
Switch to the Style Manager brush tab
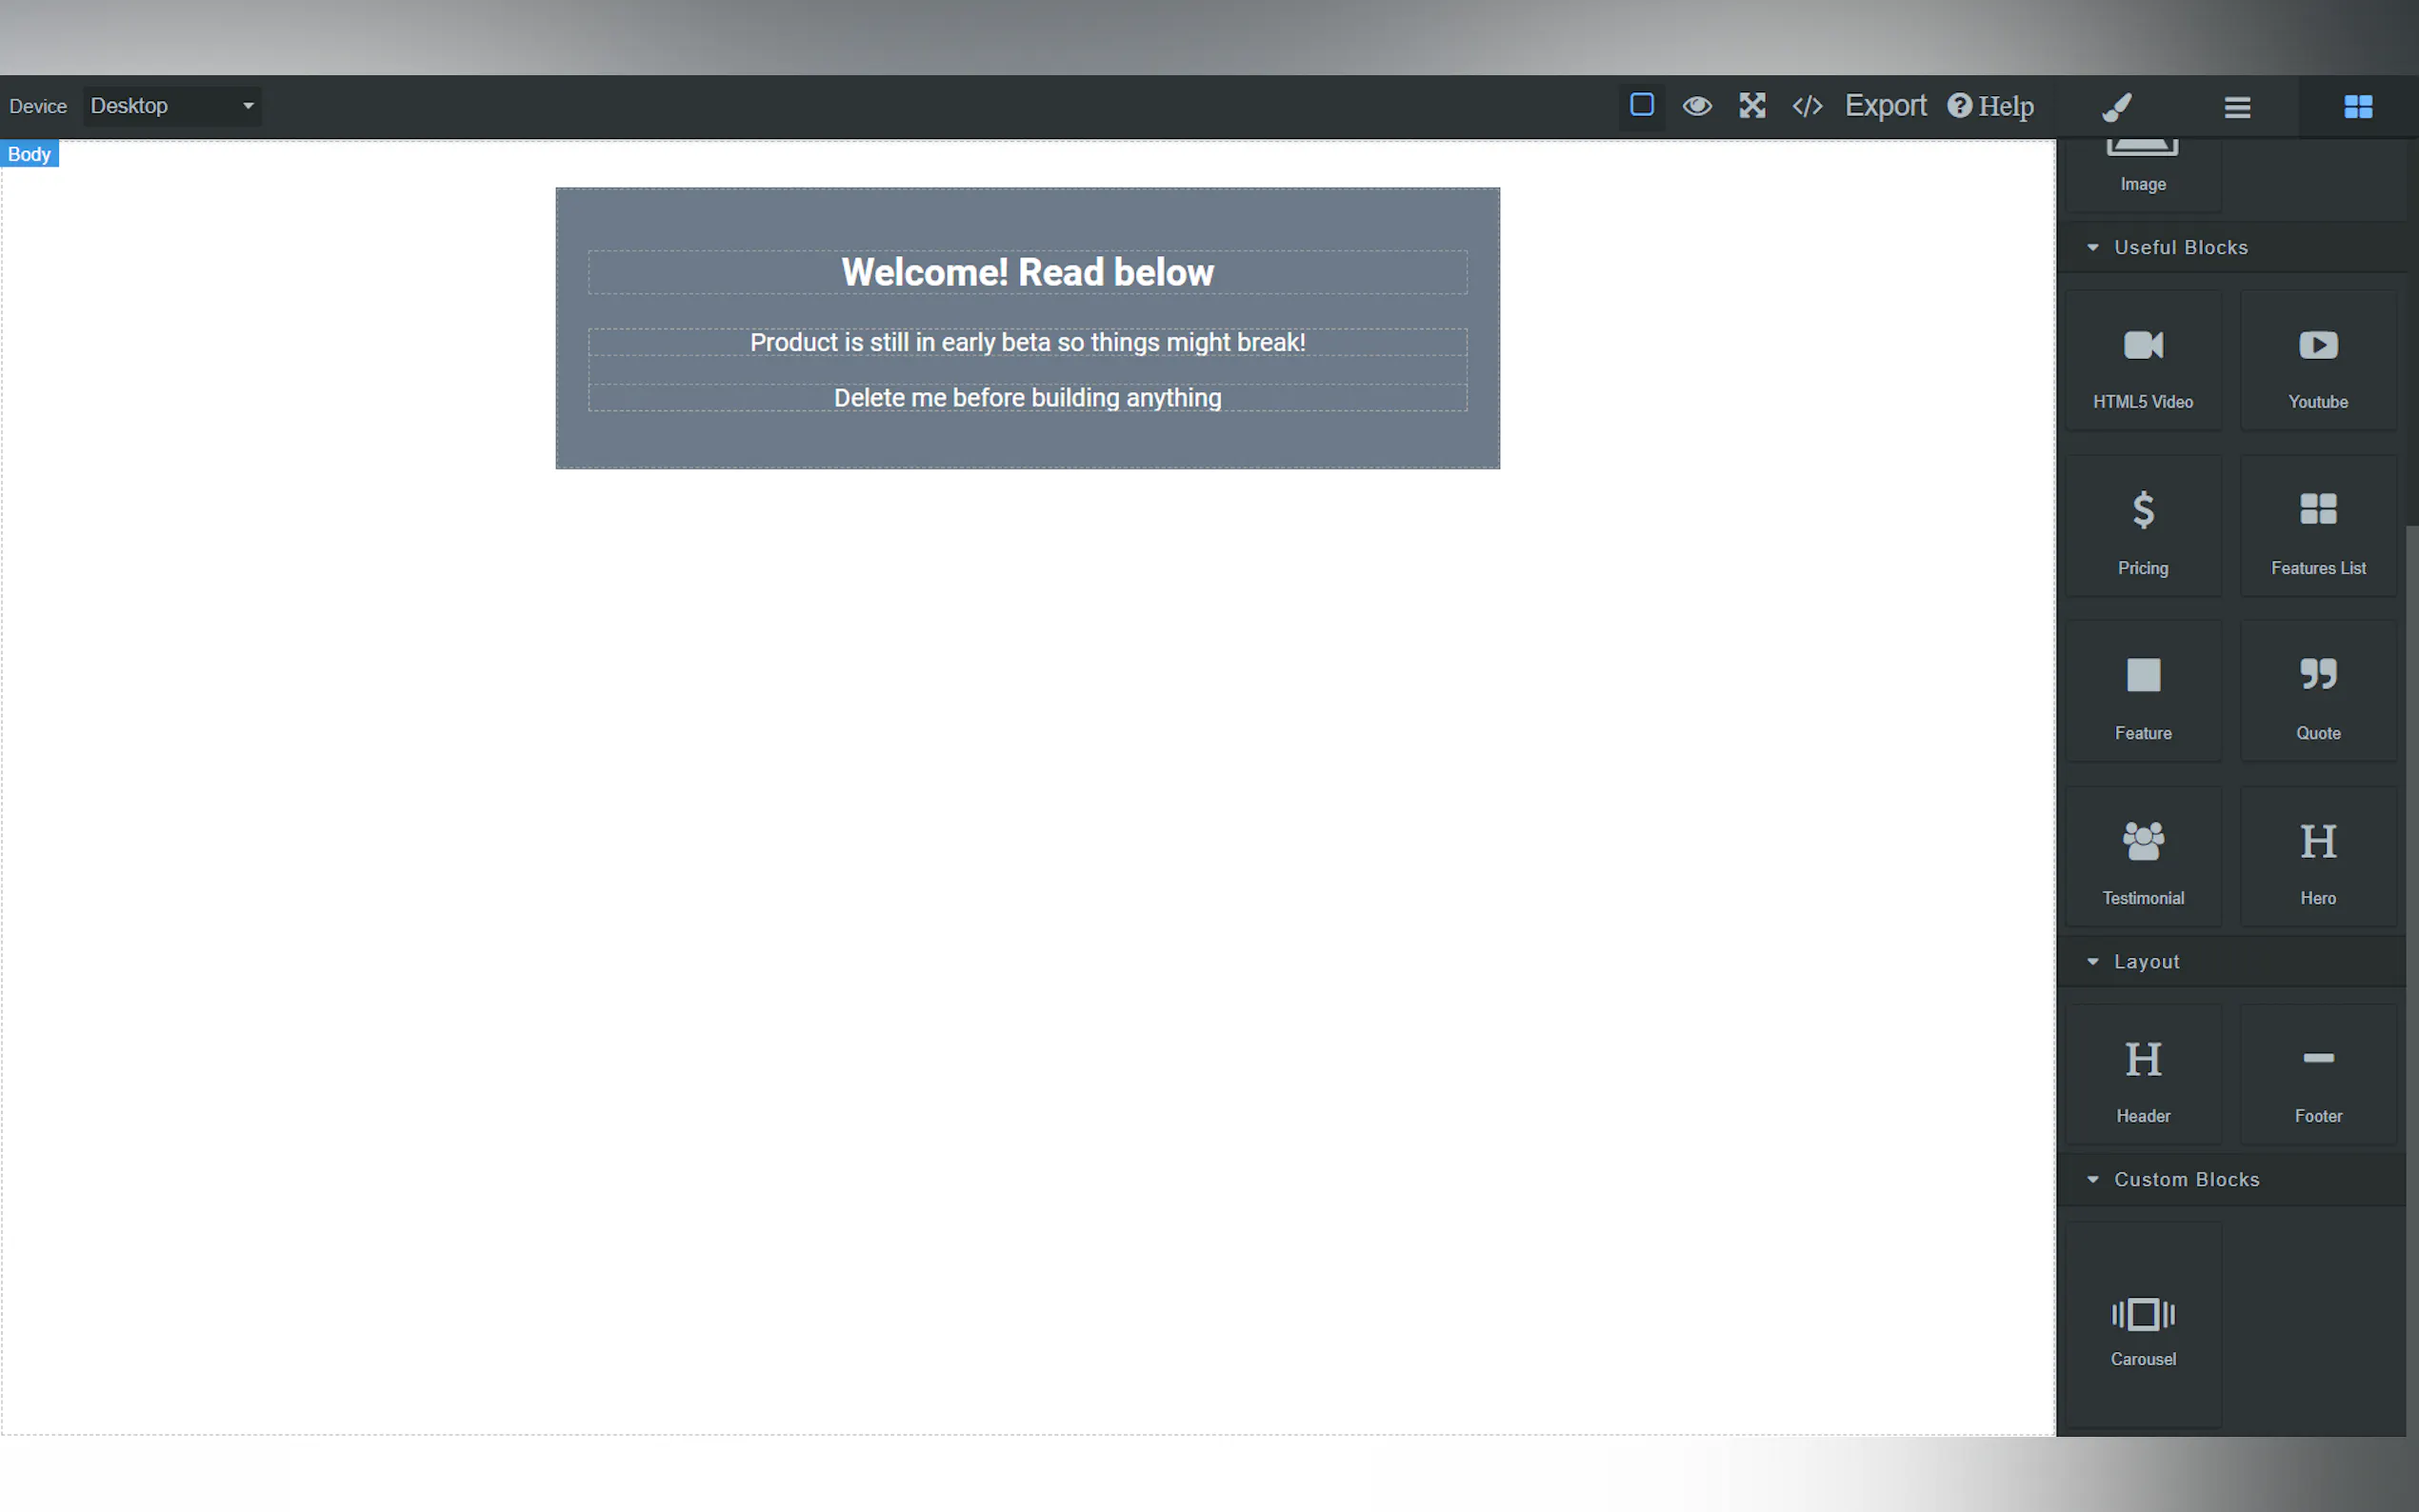[x=2117, y=106]
